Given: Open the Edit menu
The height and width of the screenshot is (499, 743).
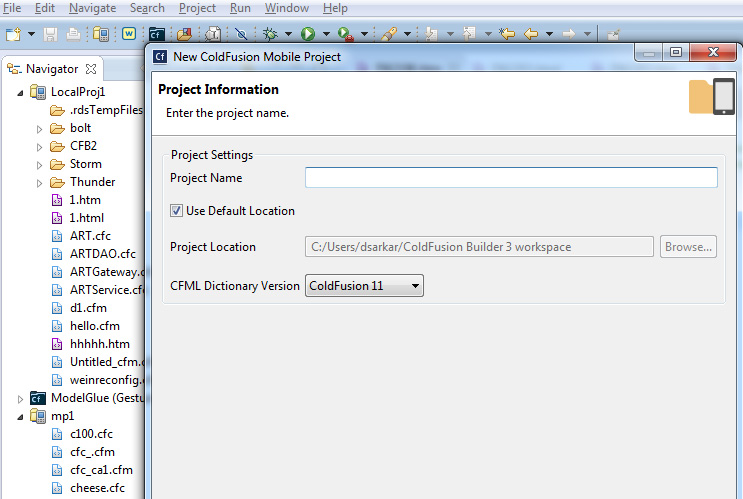Looking at the screenshot, I should pos(45,8).
